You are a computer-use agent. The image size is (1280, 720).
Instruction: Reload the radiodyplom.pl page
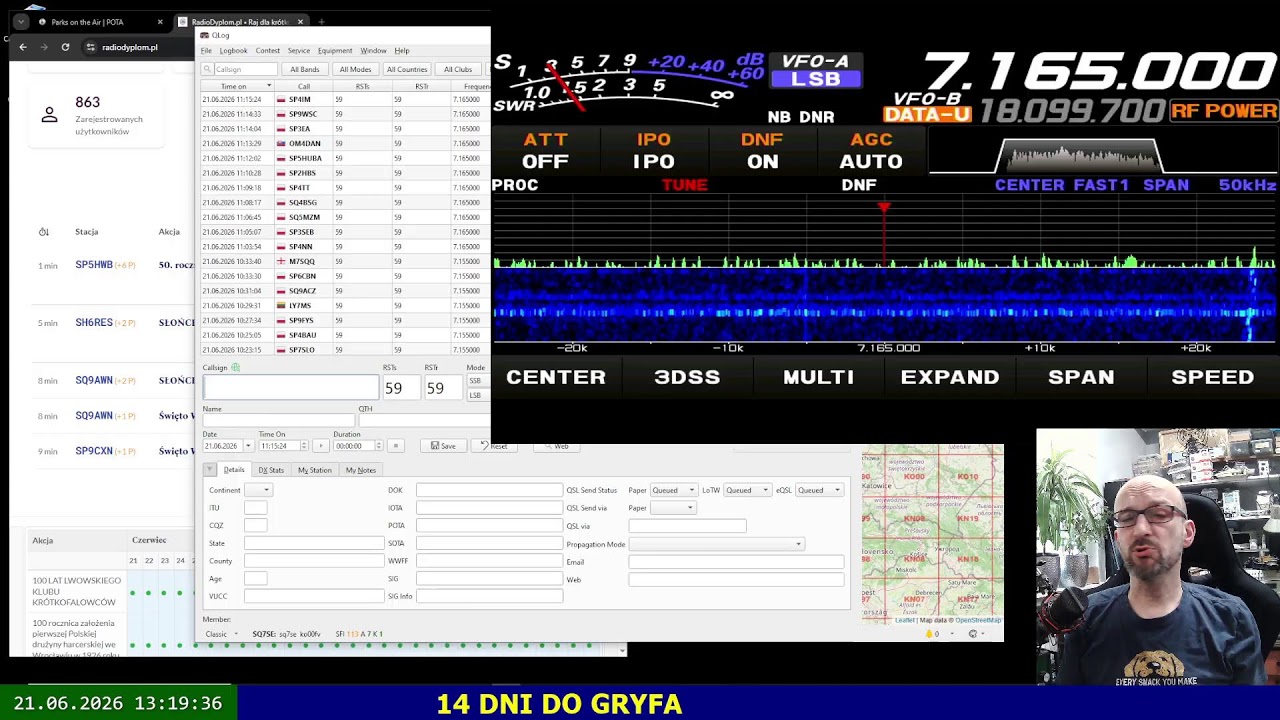[x=65, y=47]
